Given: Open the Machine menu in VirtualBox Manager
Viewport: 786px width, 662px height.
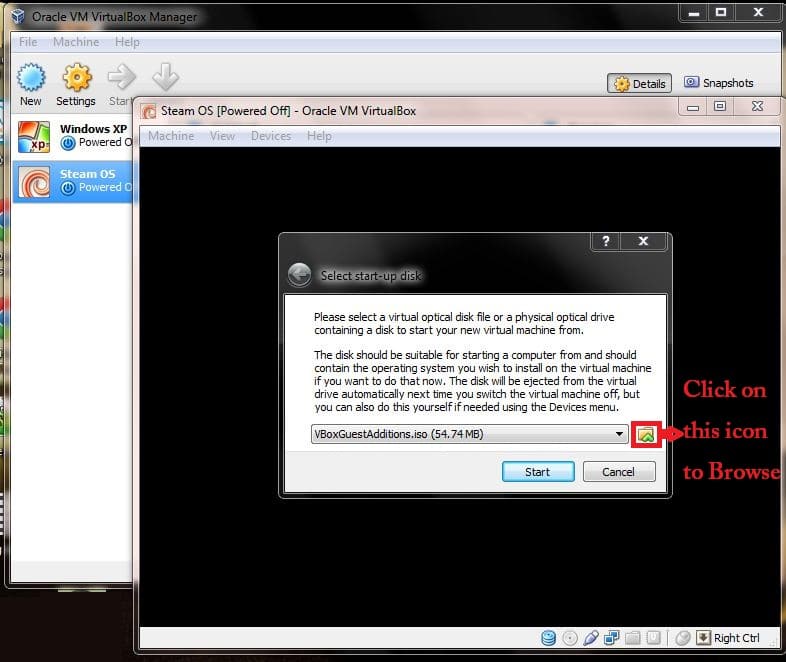Looking at the screenshot, I should 76,42.
